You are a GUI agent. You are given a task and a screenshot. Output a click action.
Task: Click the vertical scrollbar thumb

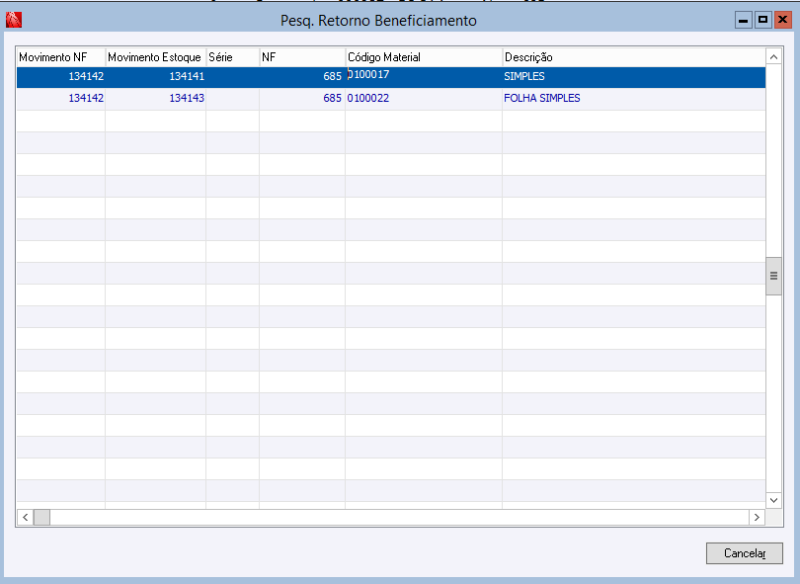(773, 276)
